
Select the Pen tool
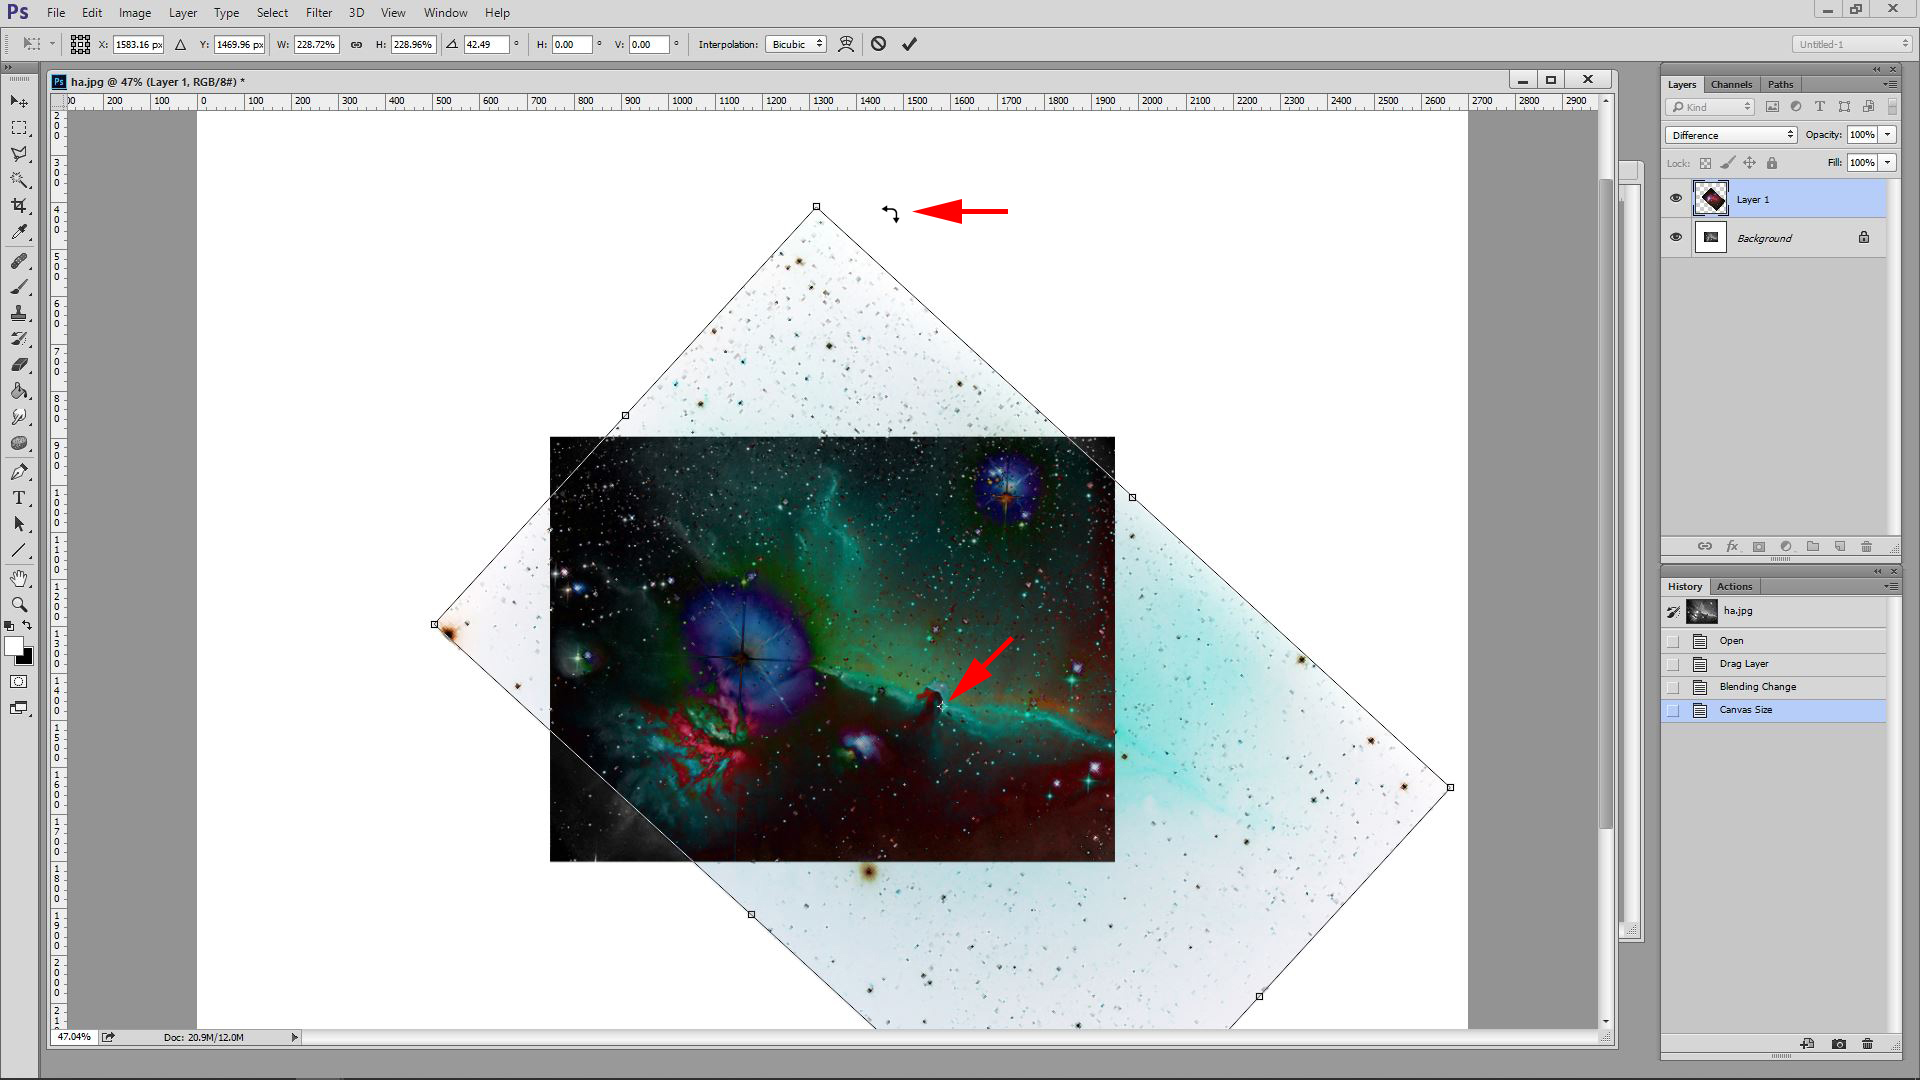(x=19, y=472)
